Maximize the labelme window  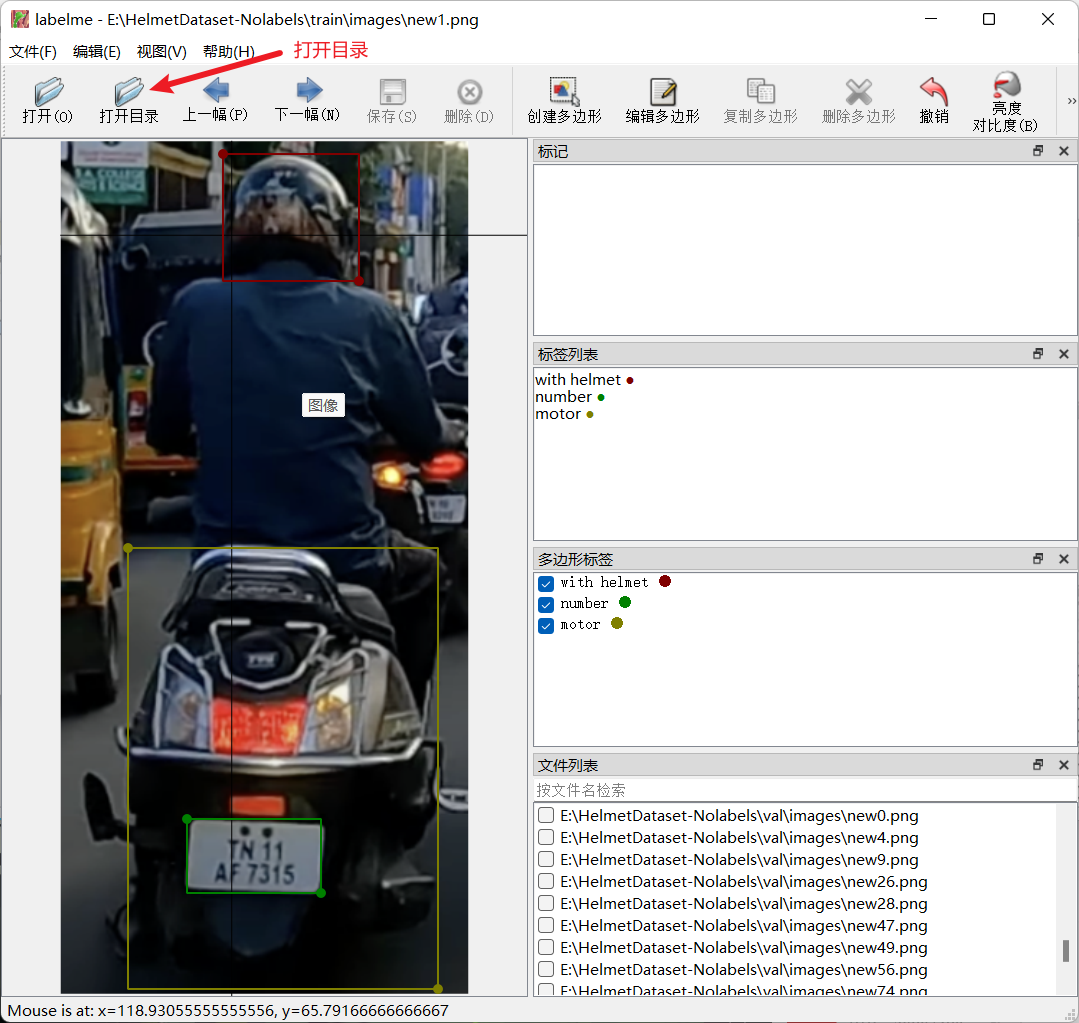click(x=989, y=19)
